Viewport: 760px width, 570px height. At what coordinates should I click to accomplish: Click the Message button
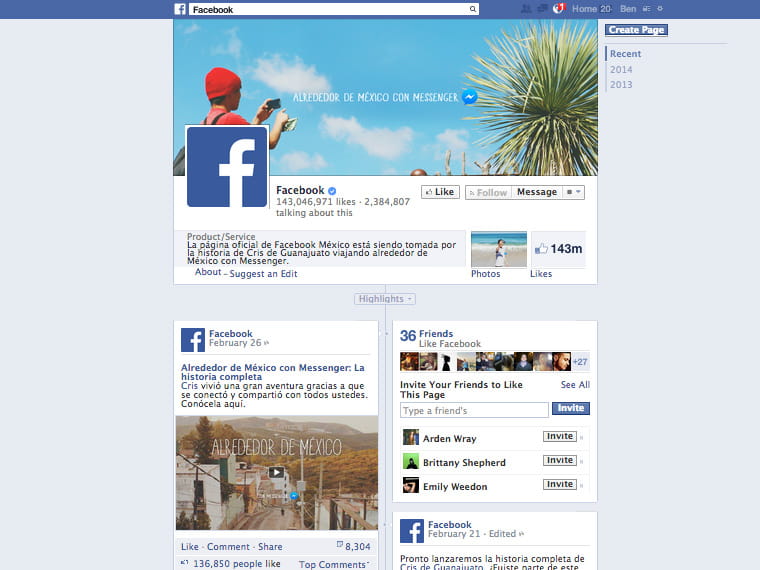[537, 192]
